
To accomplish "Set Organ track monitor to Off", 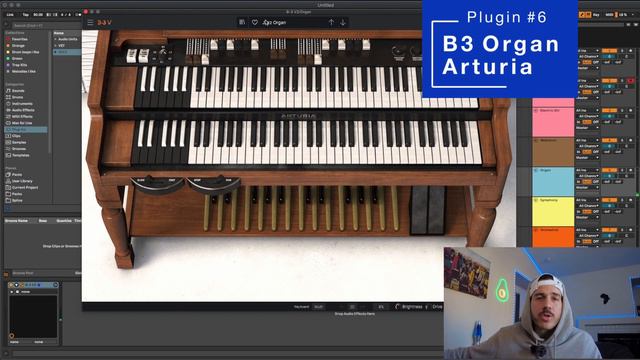I will pos(596,182).
